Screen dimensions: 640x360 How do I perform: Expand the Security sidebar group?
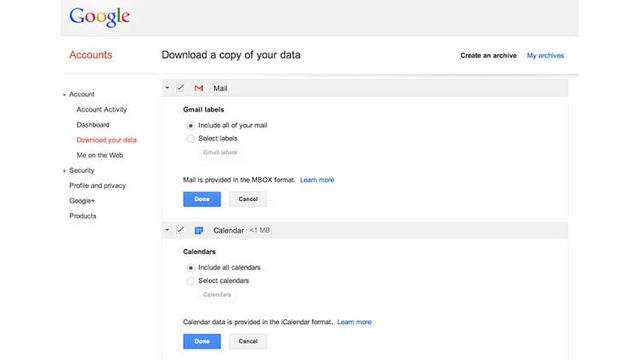coord(64,171)
